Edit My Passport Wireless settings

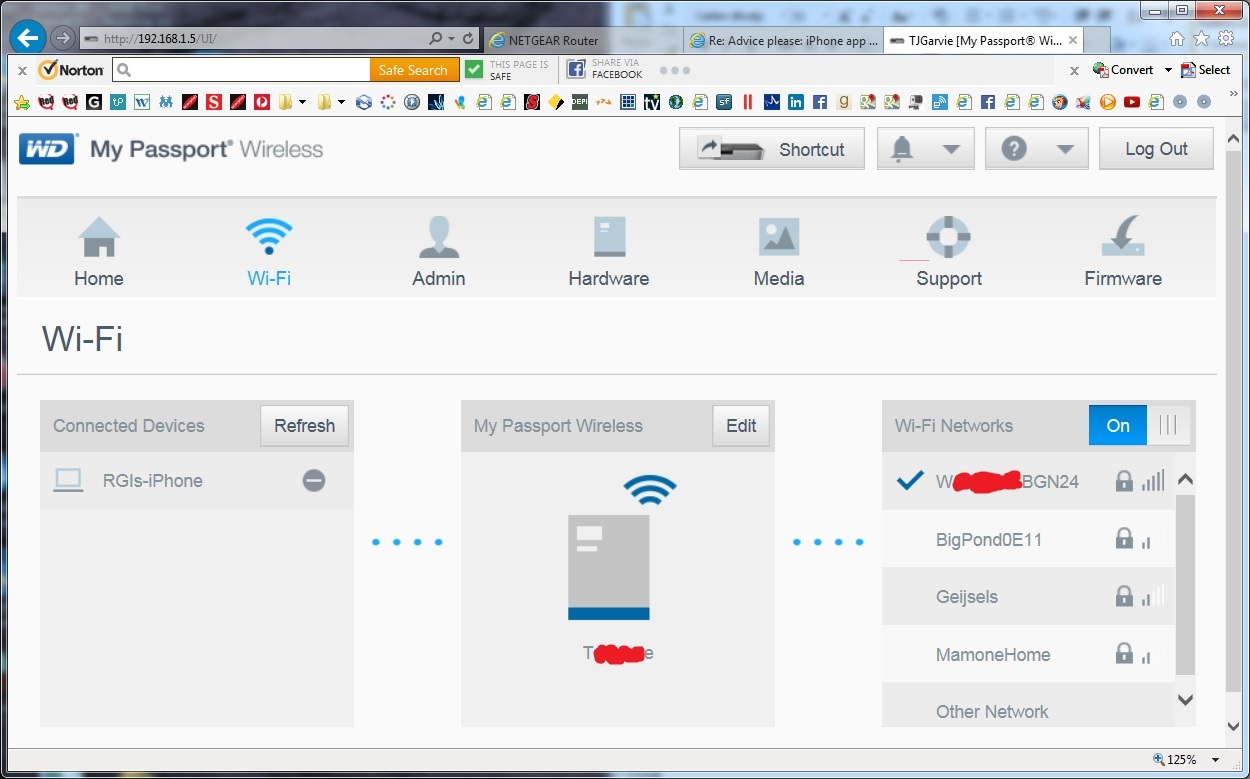point(741,425)
